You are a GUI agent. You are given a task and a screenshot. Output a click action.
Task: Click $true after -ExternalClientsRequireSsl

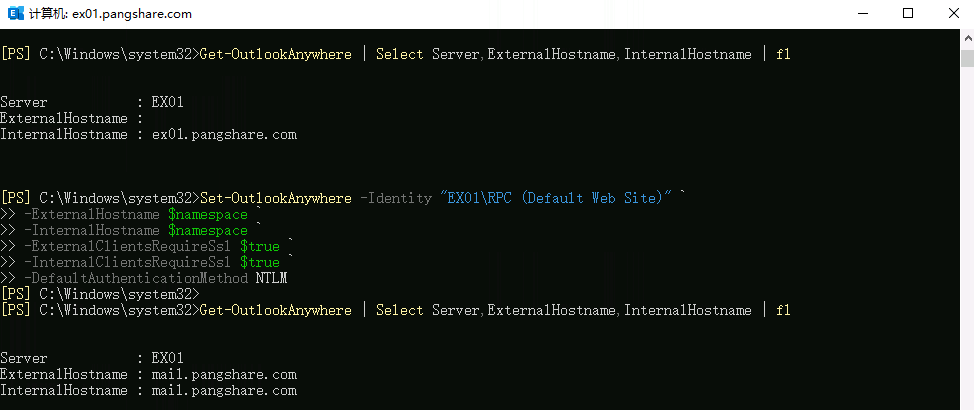259,247
